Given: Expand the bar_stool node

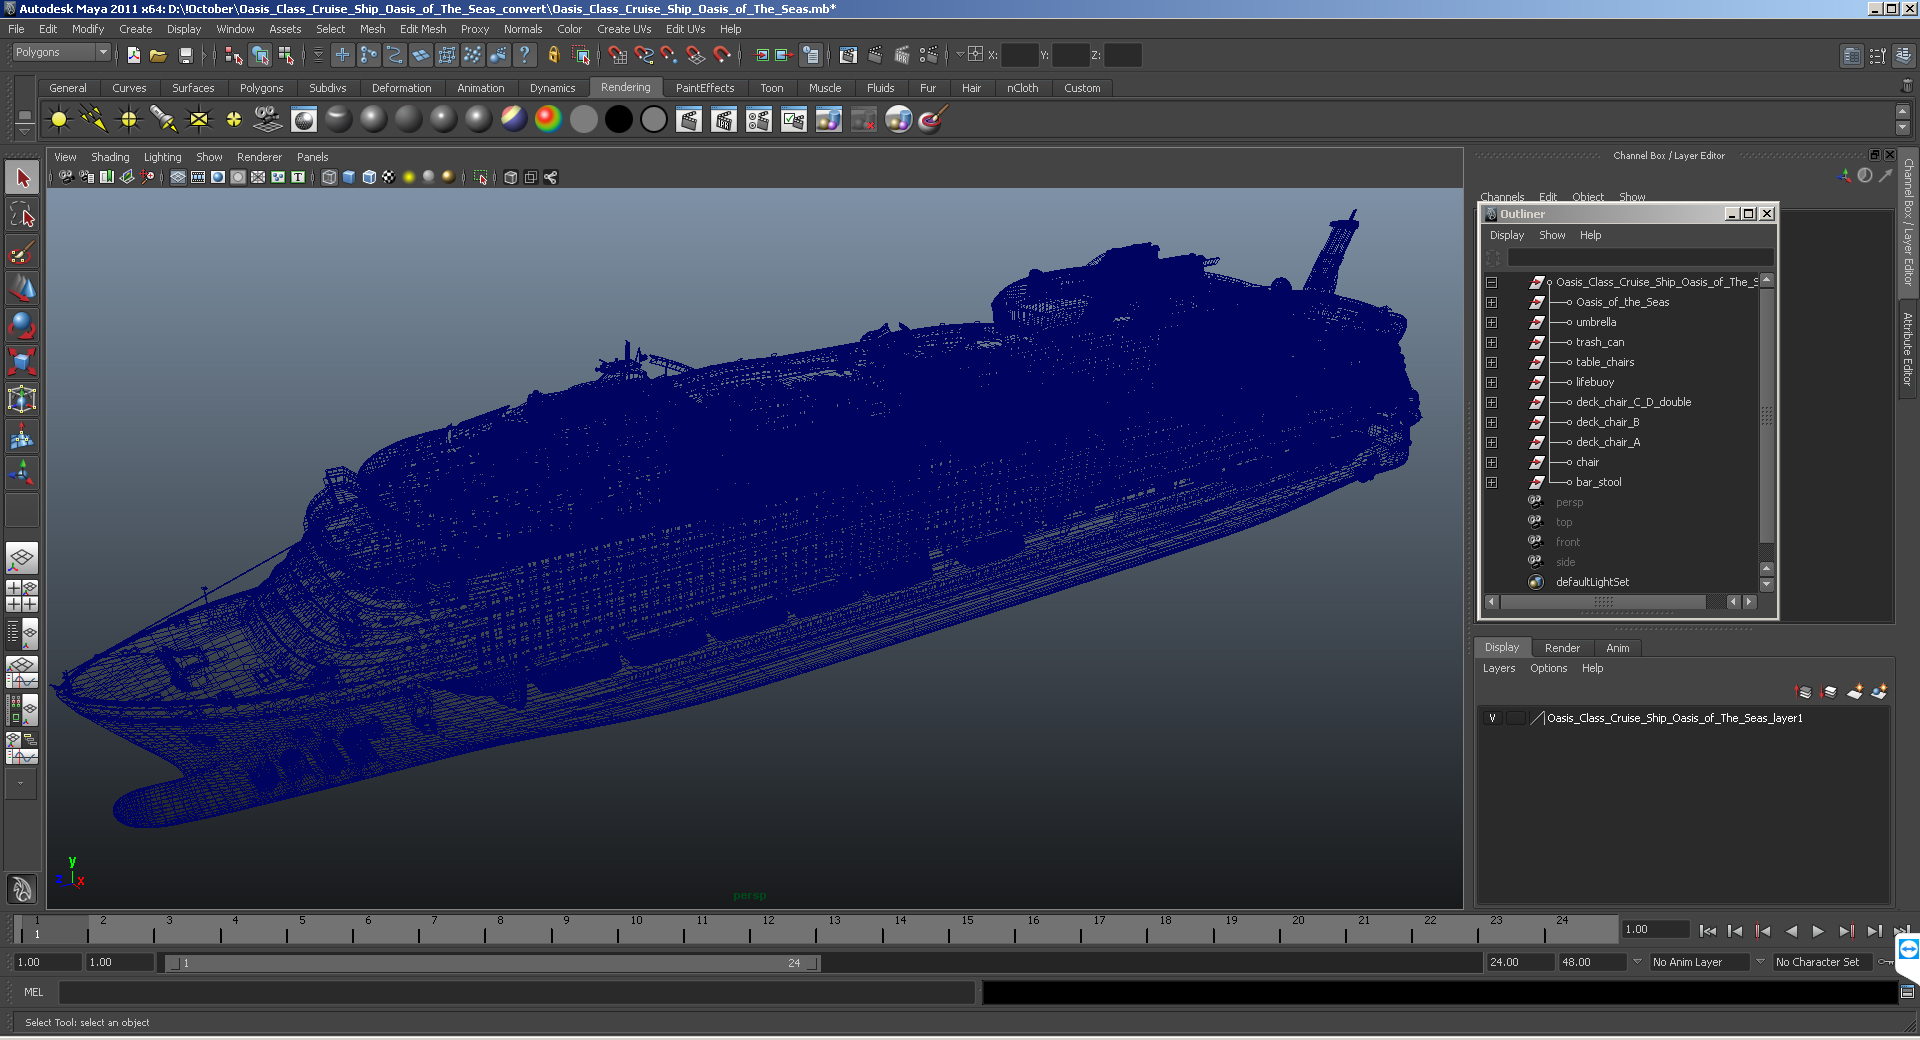Looking at the screenshot, I should (x=1491, y=482).
